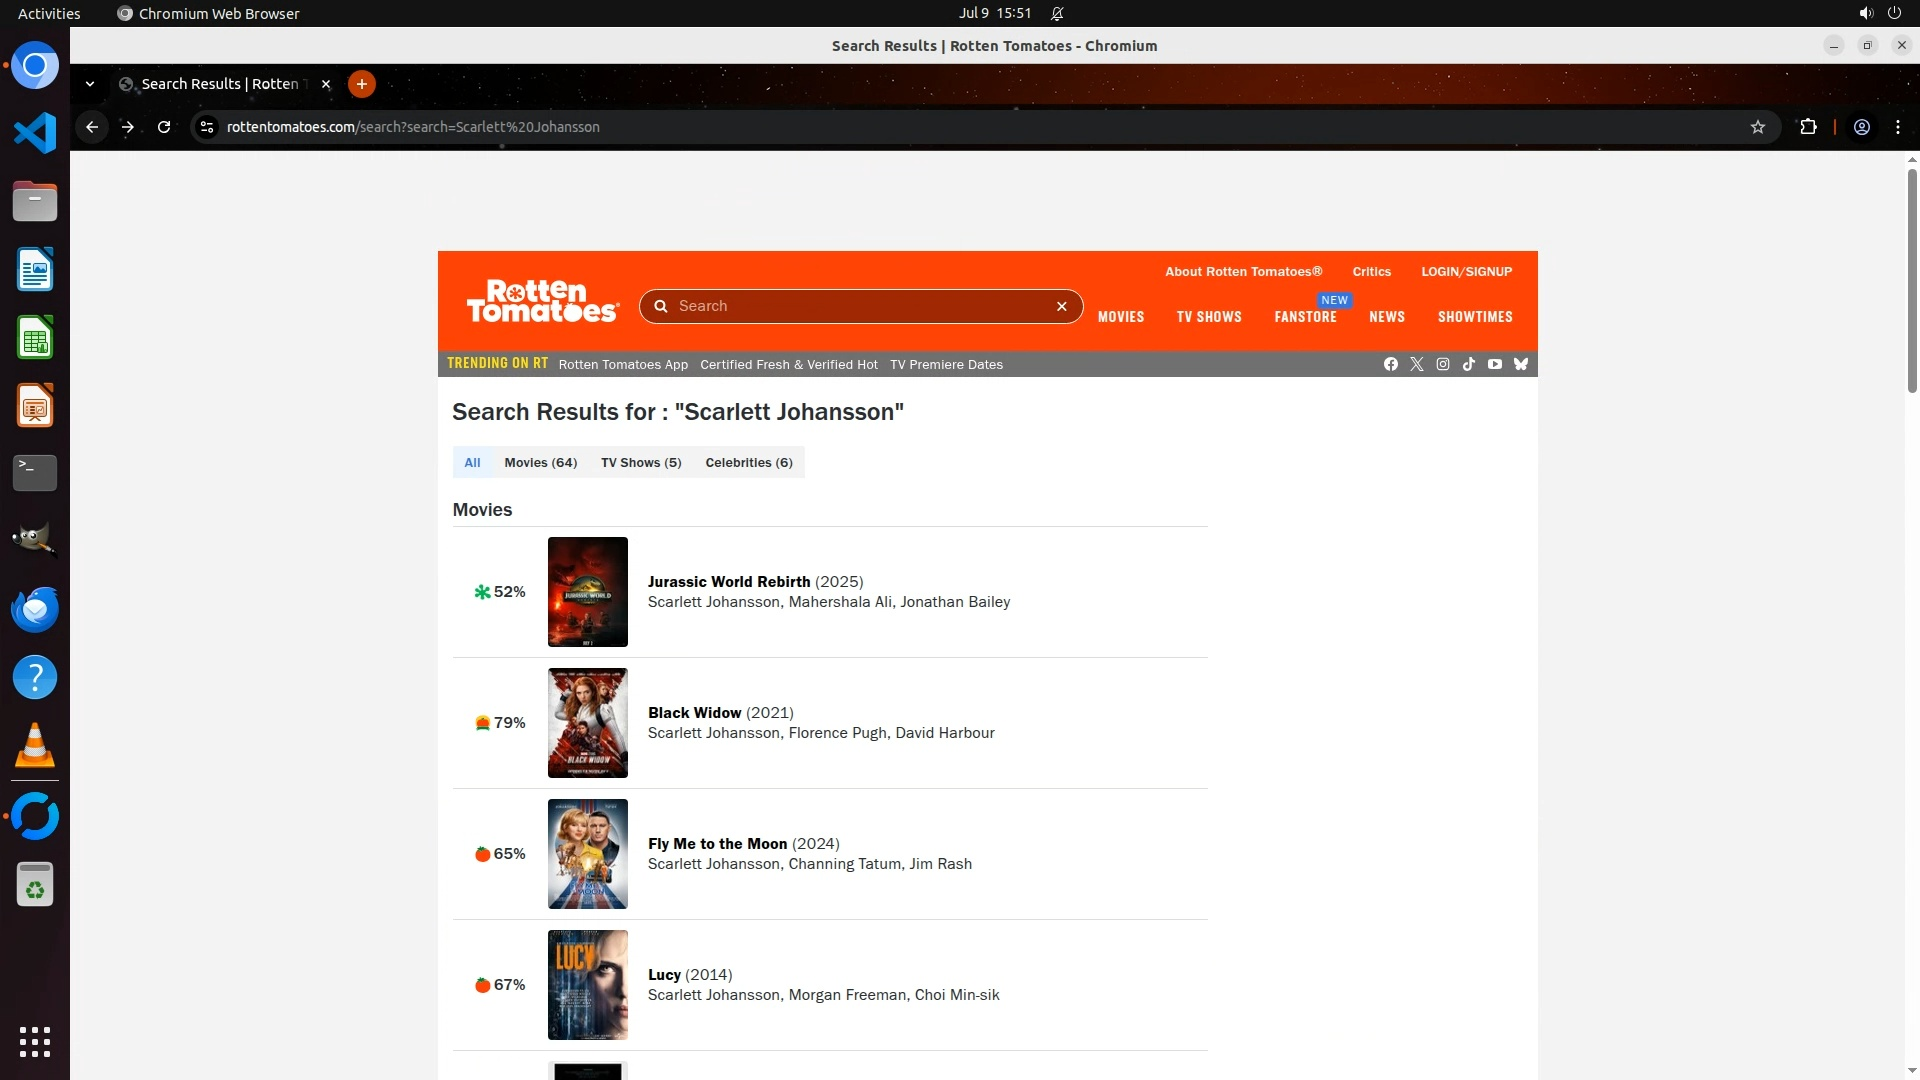Click the X (Twitter) social icon
This screenshot has height=1080, width=1920.
pyautogui.click(x=1416, y=364)
